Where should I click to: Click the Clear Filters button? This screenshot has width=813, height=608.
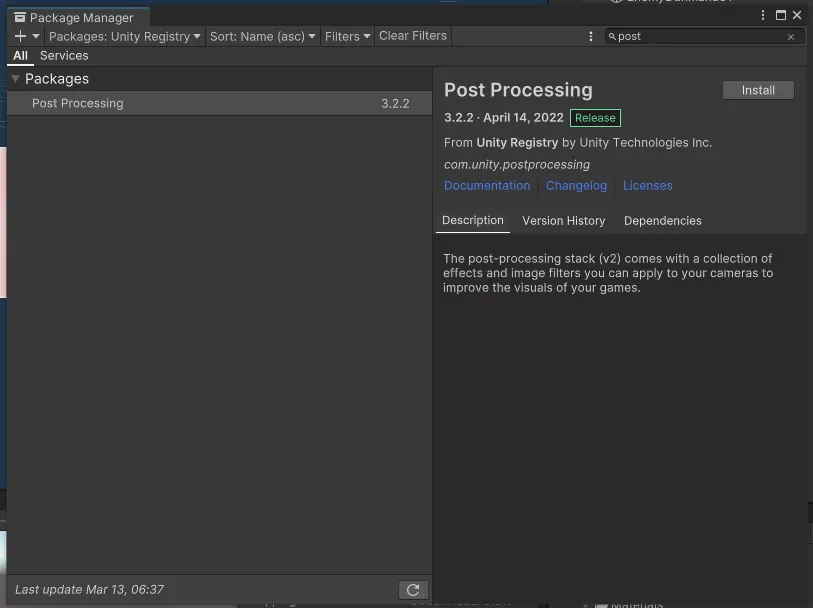413,36
